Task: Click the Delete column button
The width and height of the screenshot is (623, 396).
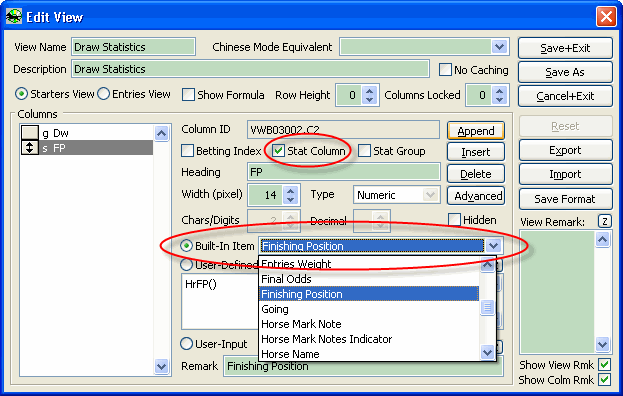Action: pos(476,174)
